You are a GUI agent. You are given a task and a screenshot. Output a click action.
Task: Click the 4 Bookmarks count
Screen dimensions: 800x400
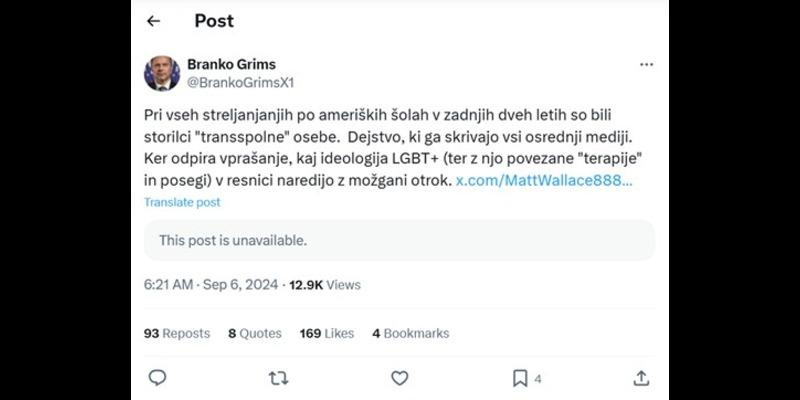click(410, 333)
